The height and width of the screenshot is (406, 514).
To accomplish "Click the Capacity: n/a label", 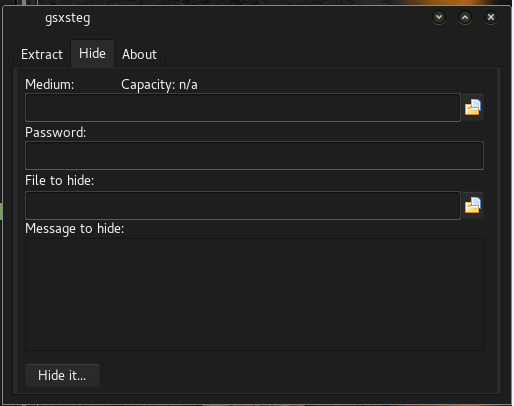I will pyautogui.click(x=159, y=85).
